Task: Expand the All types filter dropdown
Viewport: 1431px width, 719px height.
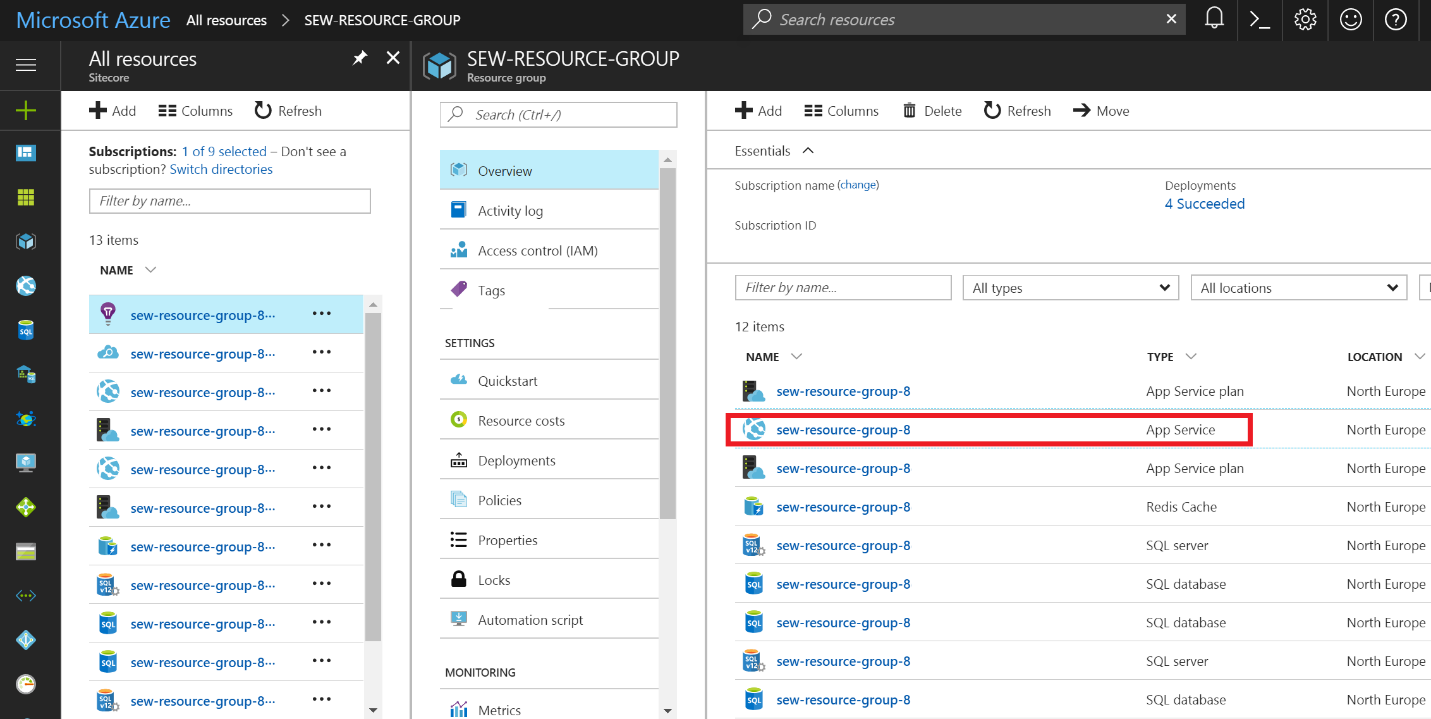Action: click(x=1070, y=287)
